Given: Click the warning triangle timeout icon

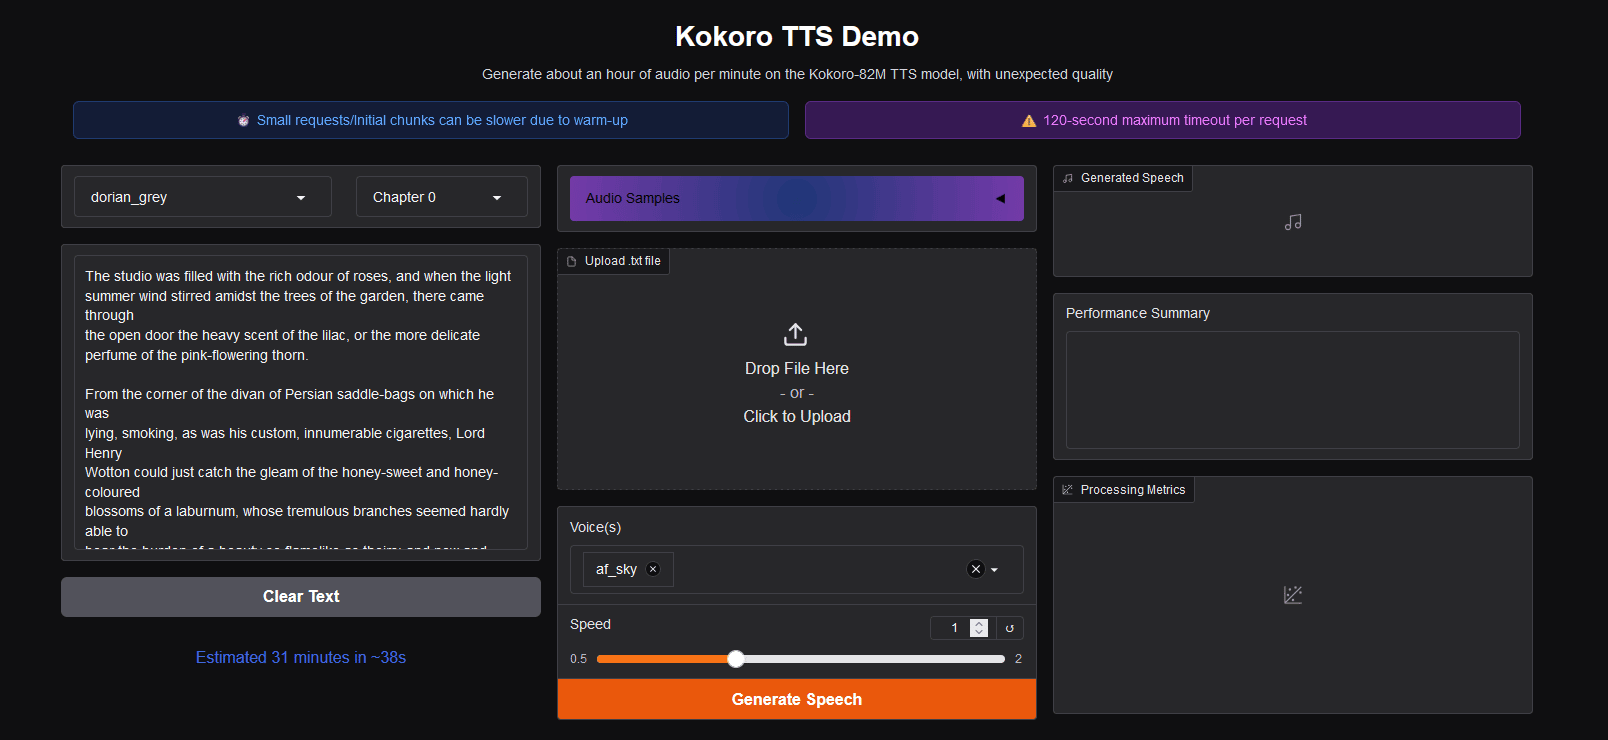Looking at the screenshot, I should [1028, 121].
